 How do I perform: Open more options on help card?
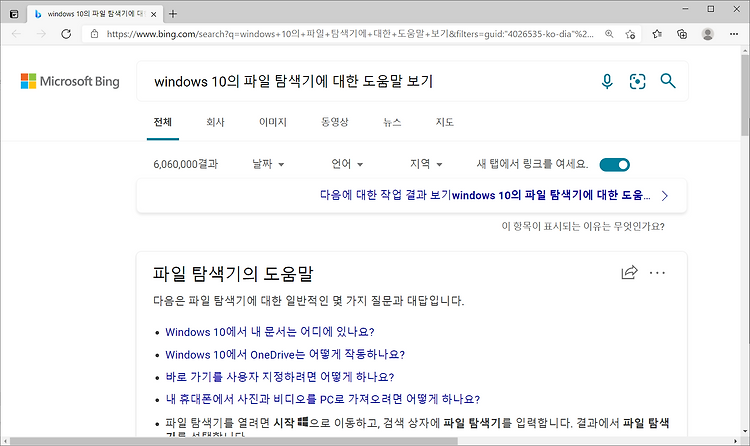tap(657, 273)
